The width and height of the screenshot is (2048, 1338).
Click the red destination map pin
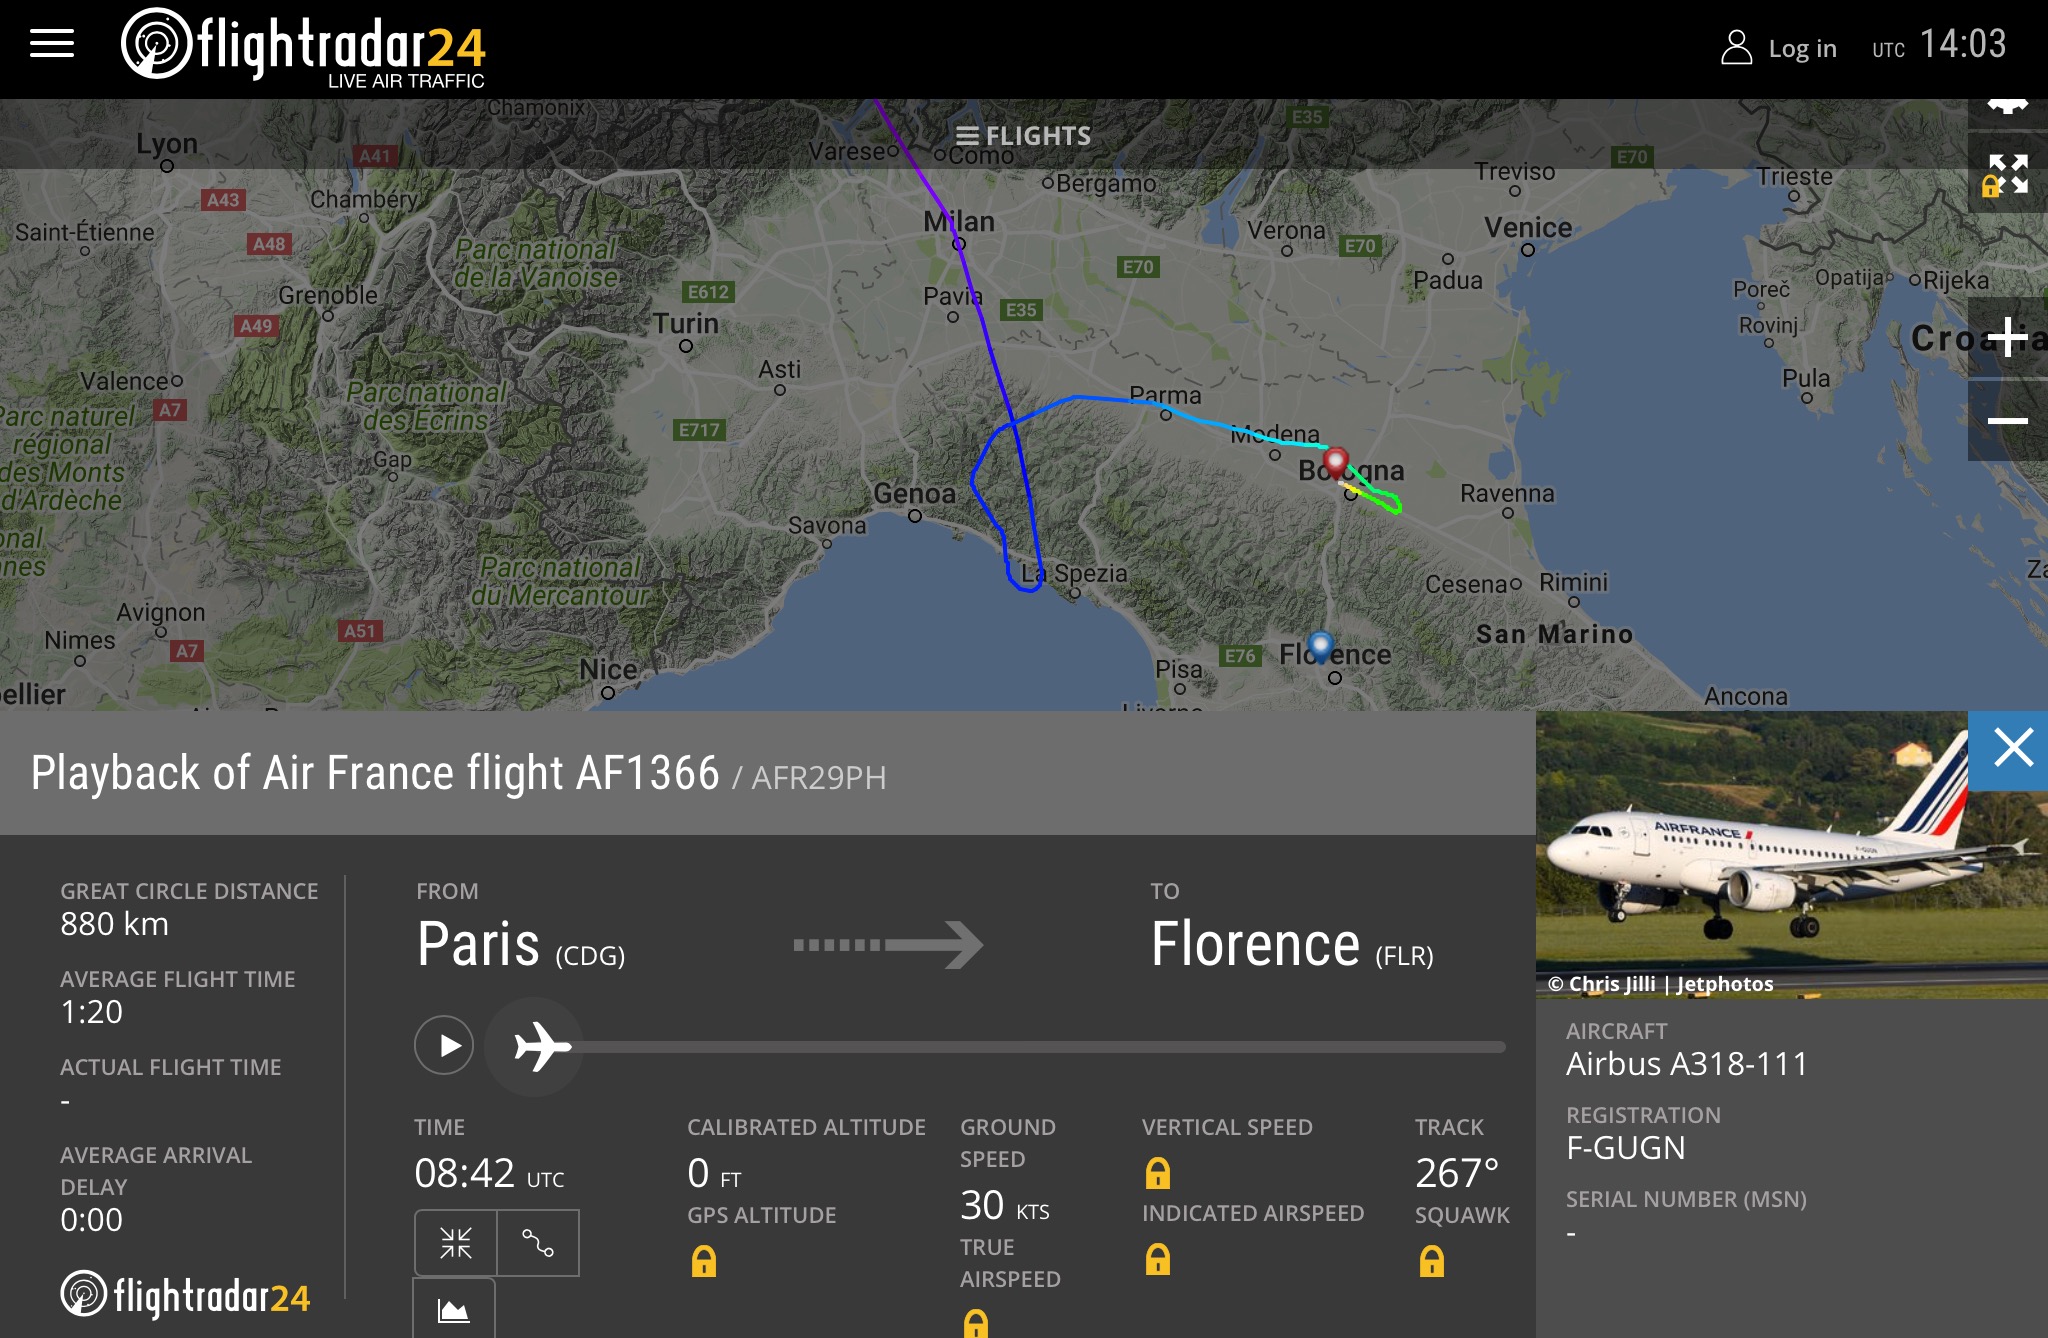pyautogui.click(x=1336, y=463)
